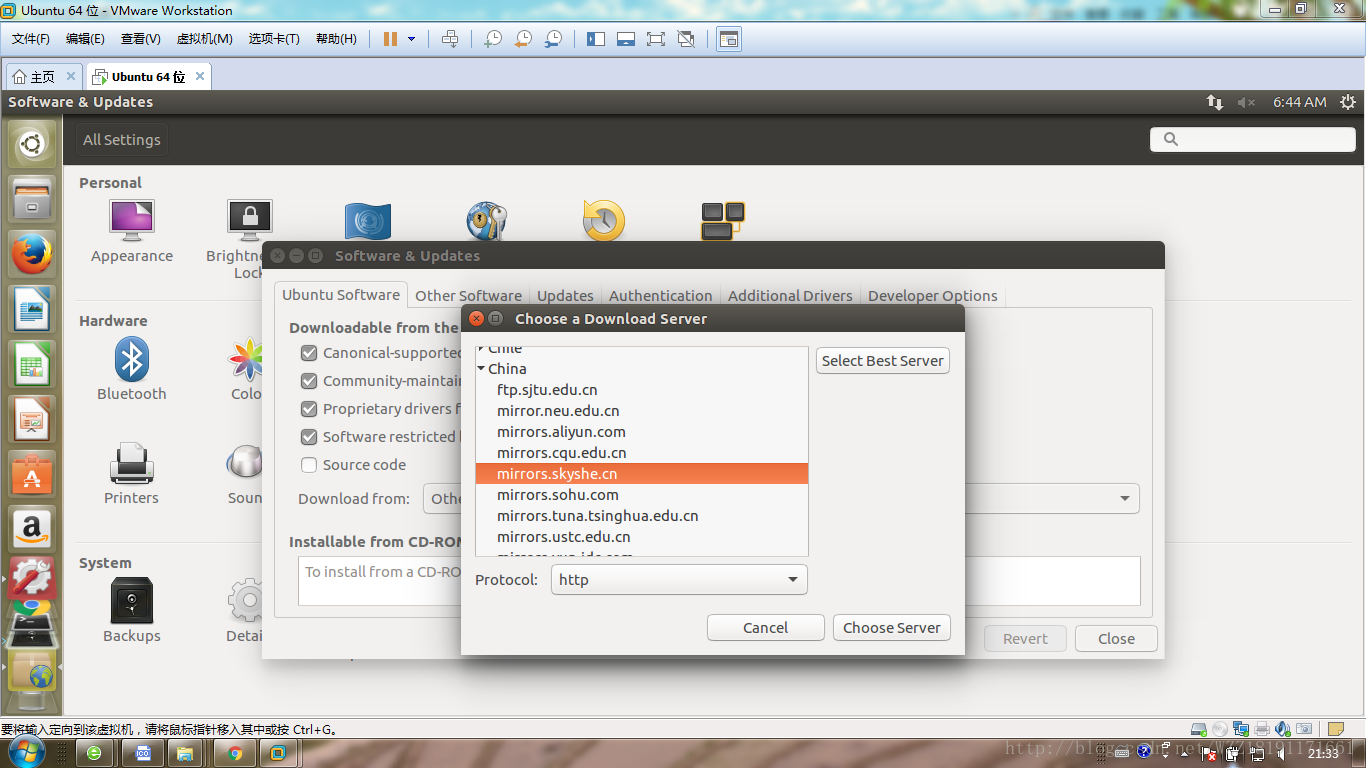Click the System Settings search field
This screenshot has width=1366, height=768.
[1252, 140]
